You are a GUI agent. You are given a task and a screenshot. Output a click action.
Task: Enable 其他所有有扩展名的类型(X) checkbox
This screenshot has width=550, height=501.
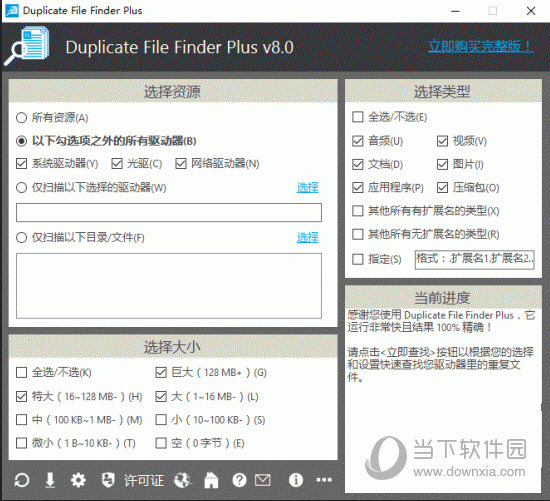point(357,211)
